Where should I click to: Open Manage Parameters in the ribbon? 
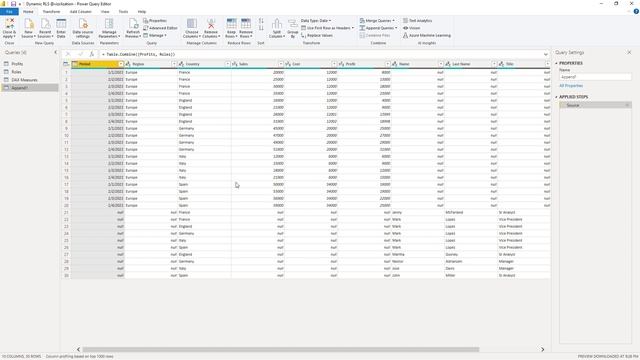pos(109,28)
